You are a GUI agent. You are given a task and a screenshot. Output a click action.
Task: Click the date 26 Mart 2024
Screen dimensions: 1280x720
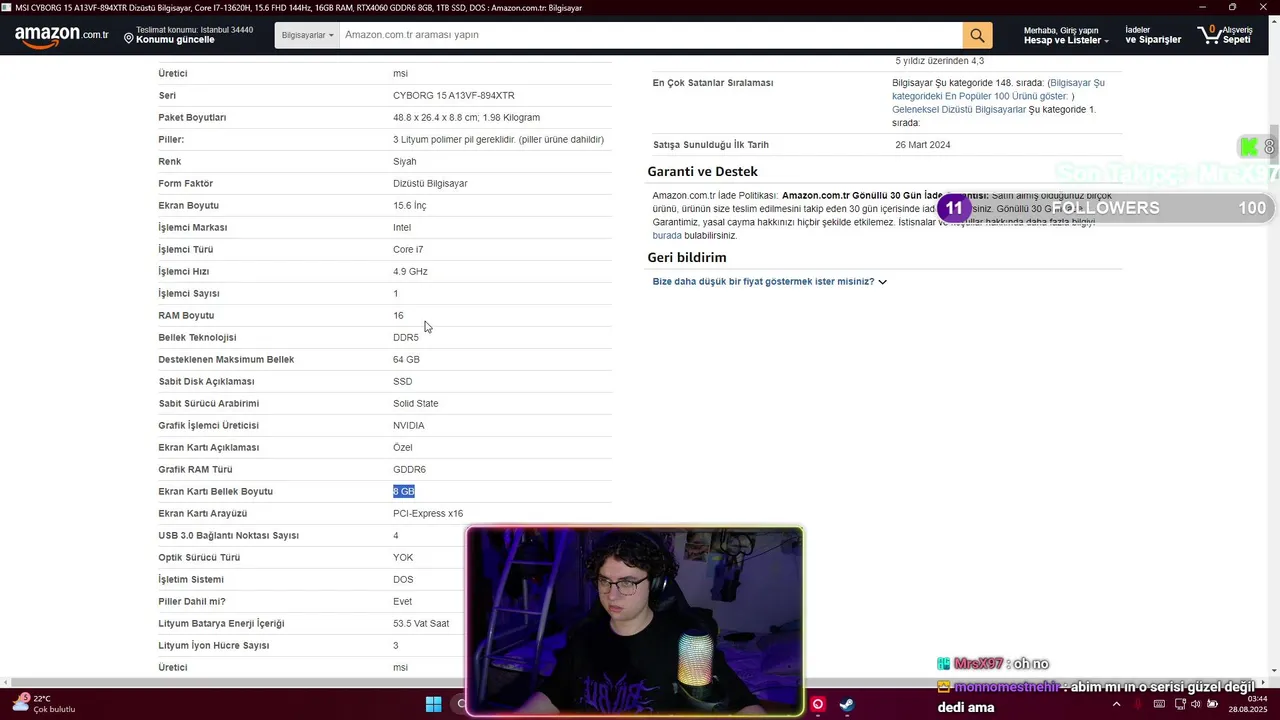click(x=922, y=145)
